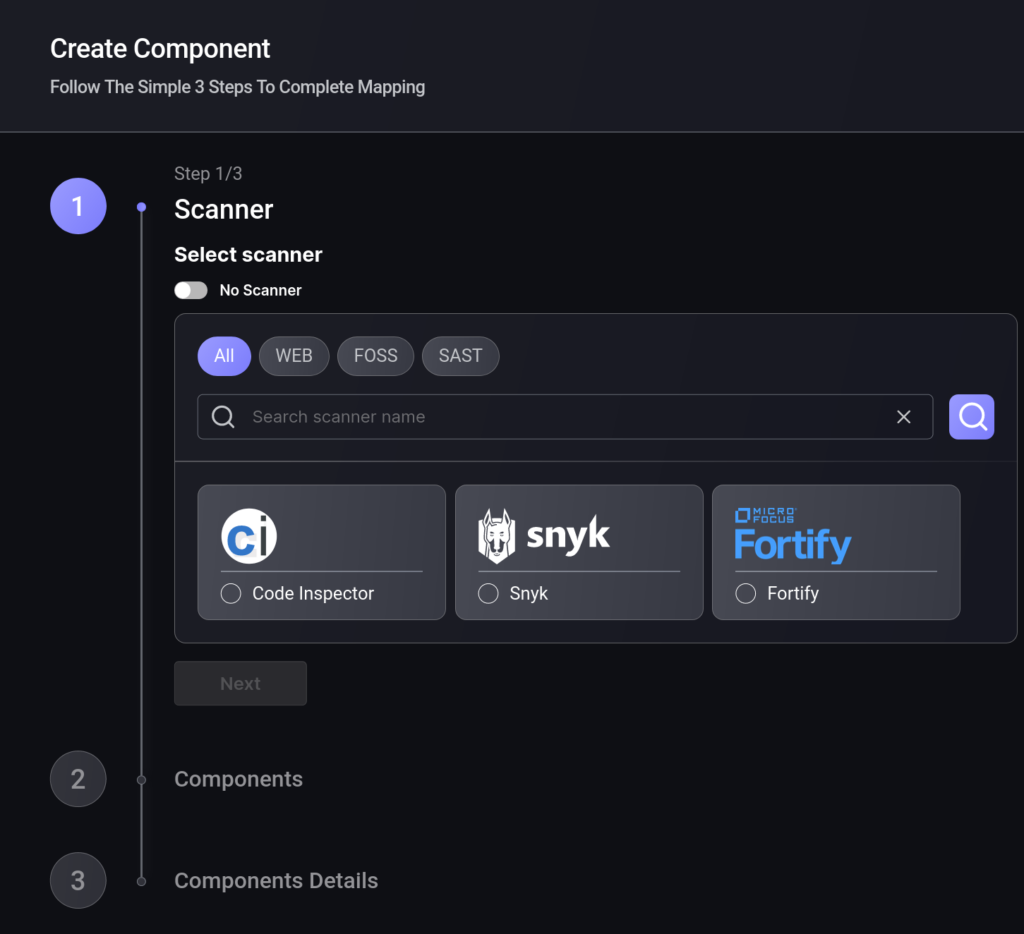The height and width of the screenshot is (934, 1024).
Task: Click the purple search button icon
Action: click(x=971, y=417)
